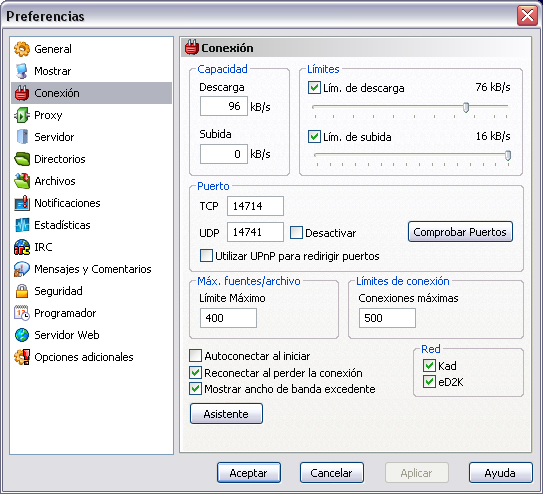Tick Utilizar UPnP para redirigir puertos
Viewport: 543px width, 494px height.
point(206,256)
